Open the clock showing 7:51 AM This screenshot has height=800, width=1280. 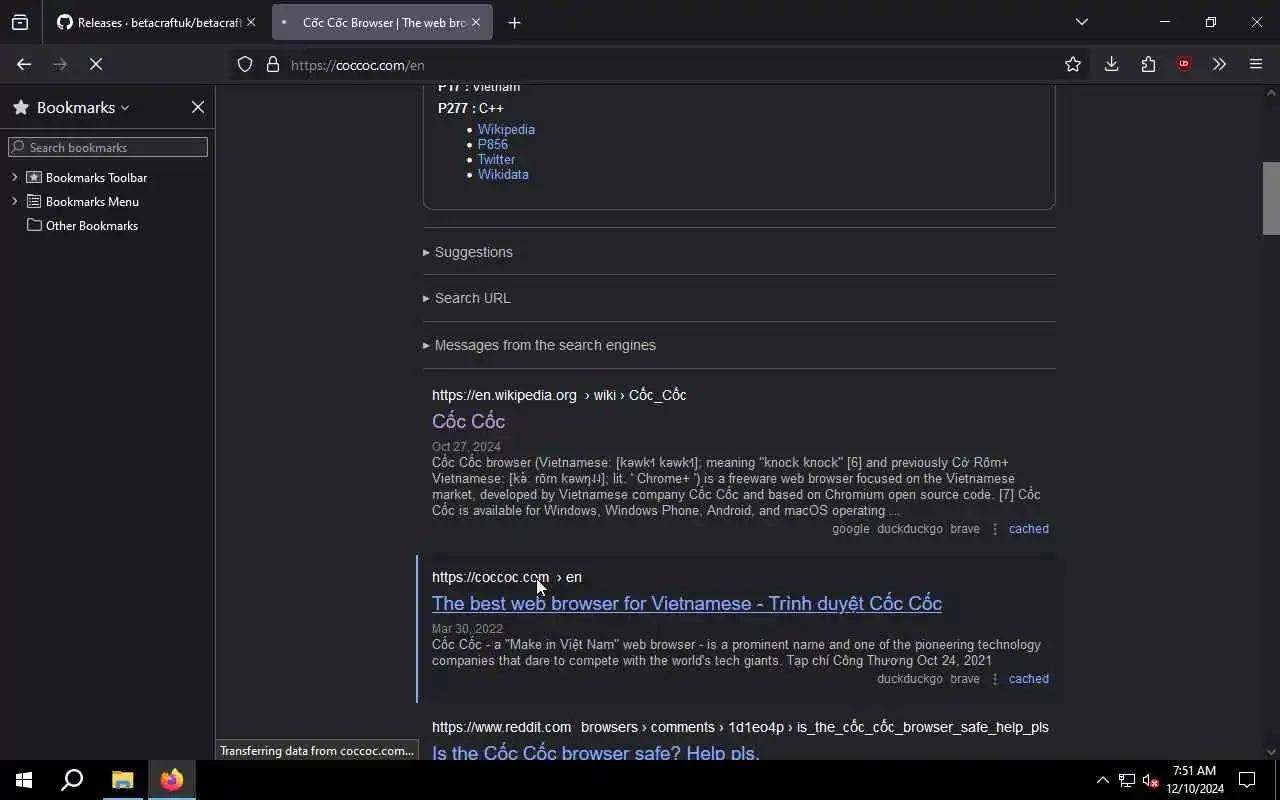point(1194,780)
